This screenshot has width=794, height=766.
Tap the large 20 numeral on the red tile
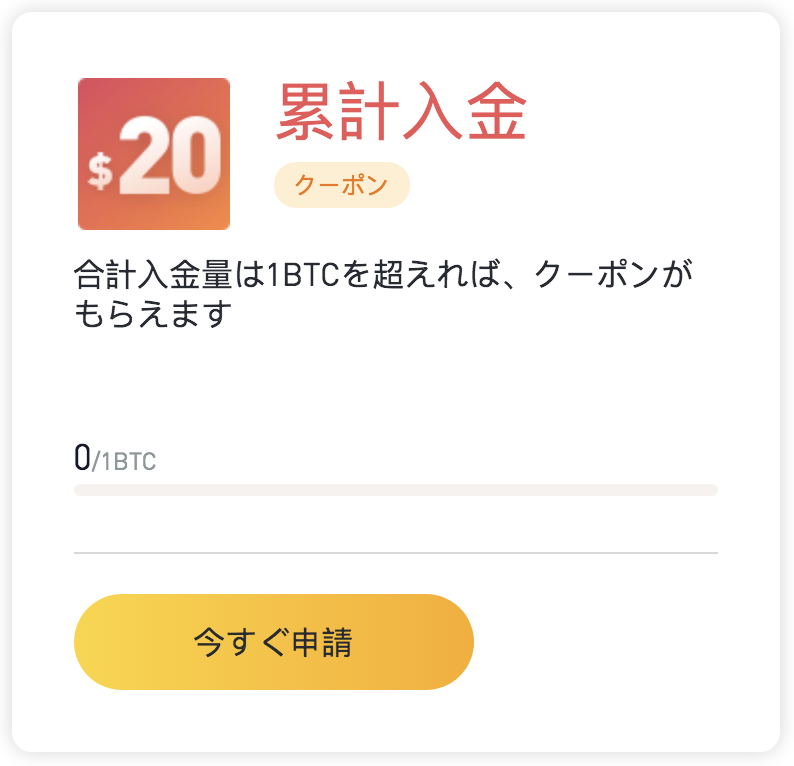170,155
